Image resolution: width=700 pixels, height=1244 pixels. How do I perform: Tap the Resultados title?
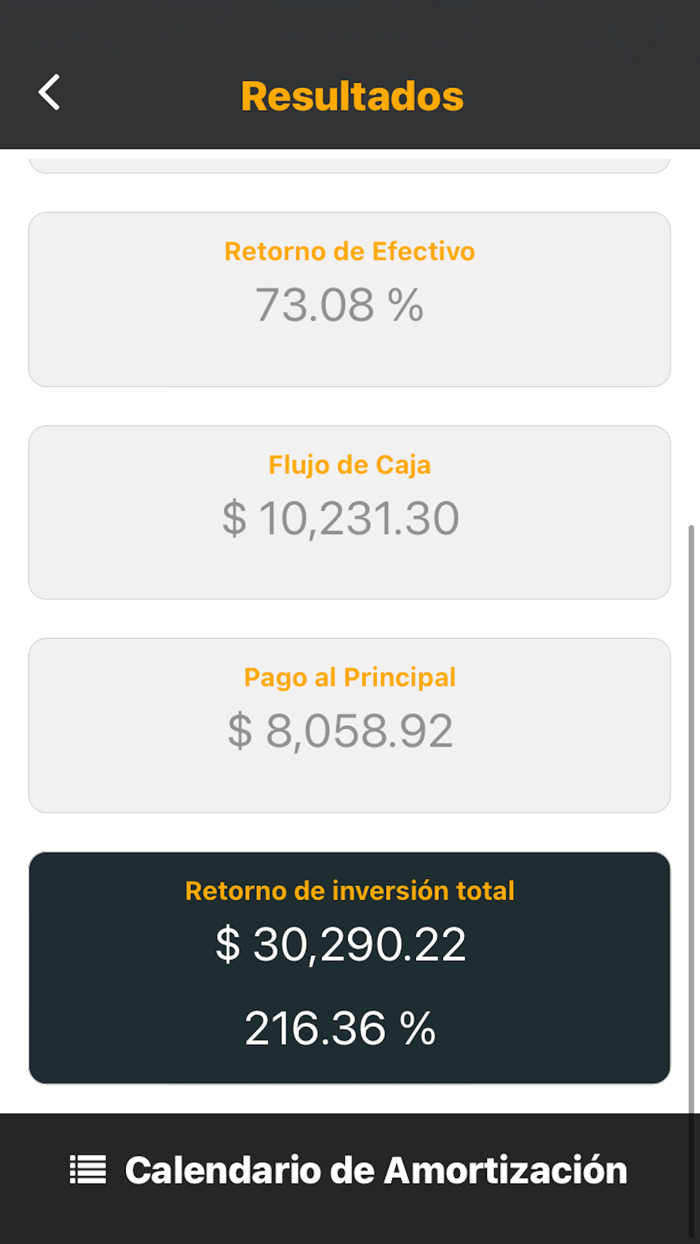(x=351, y=95)
